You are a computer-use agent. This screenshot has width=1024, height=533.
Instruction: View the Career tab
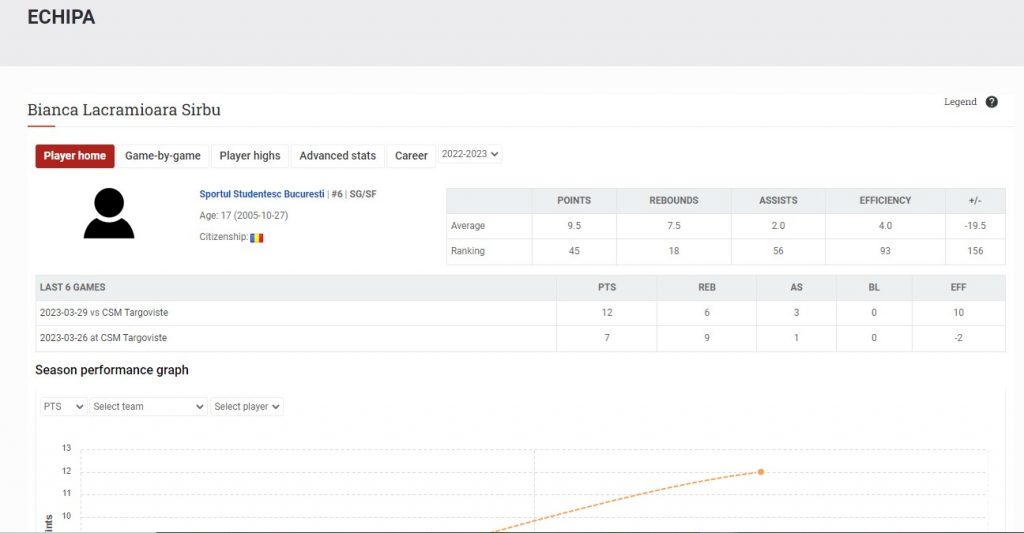click(411, 156)
